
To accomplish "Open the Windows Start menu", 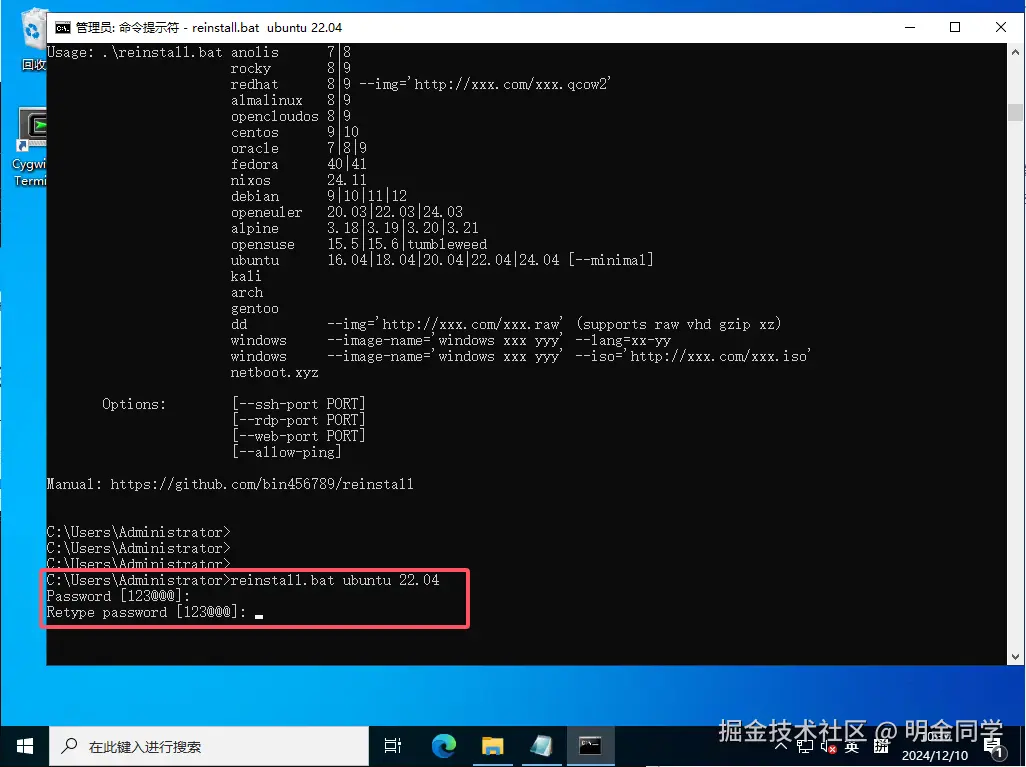I will (x=25, y=746).
